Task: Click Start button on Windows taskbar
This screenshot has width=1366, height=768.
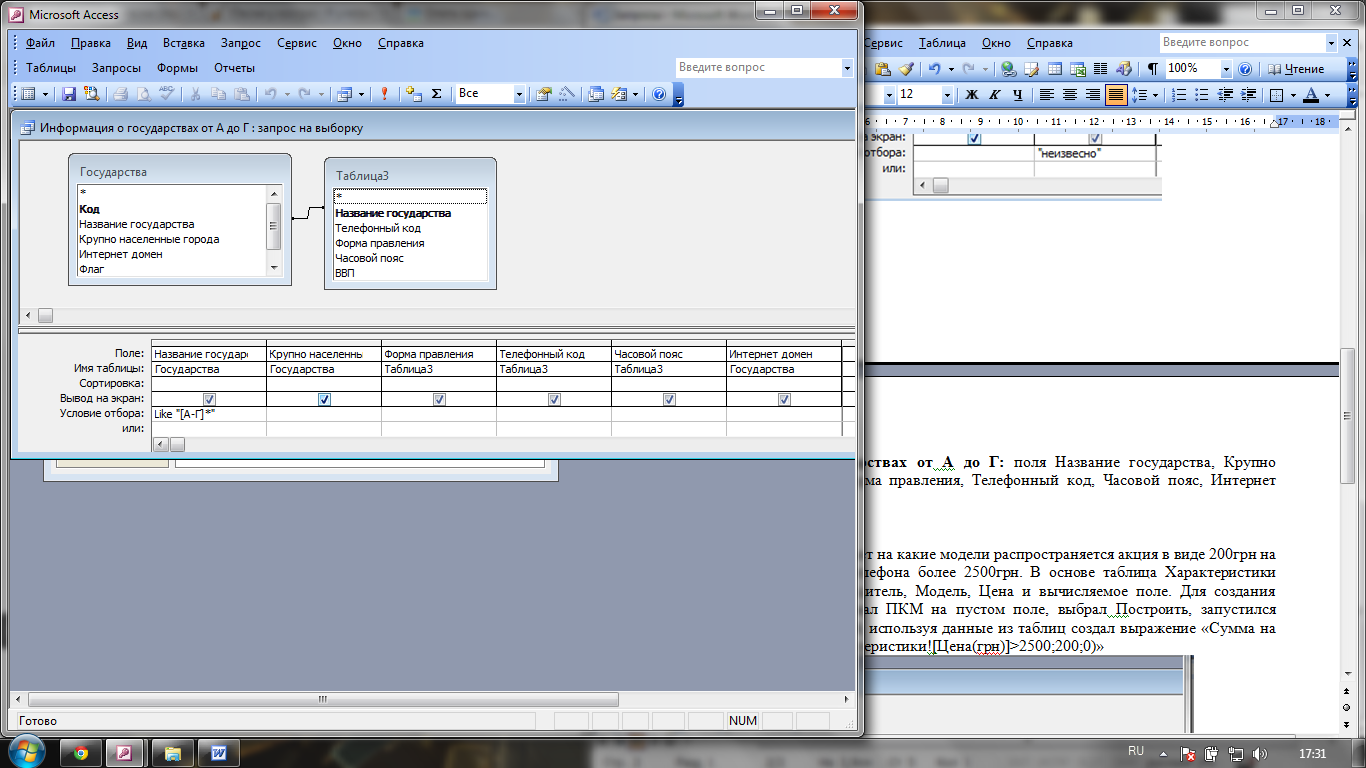Action: point(25,752)
